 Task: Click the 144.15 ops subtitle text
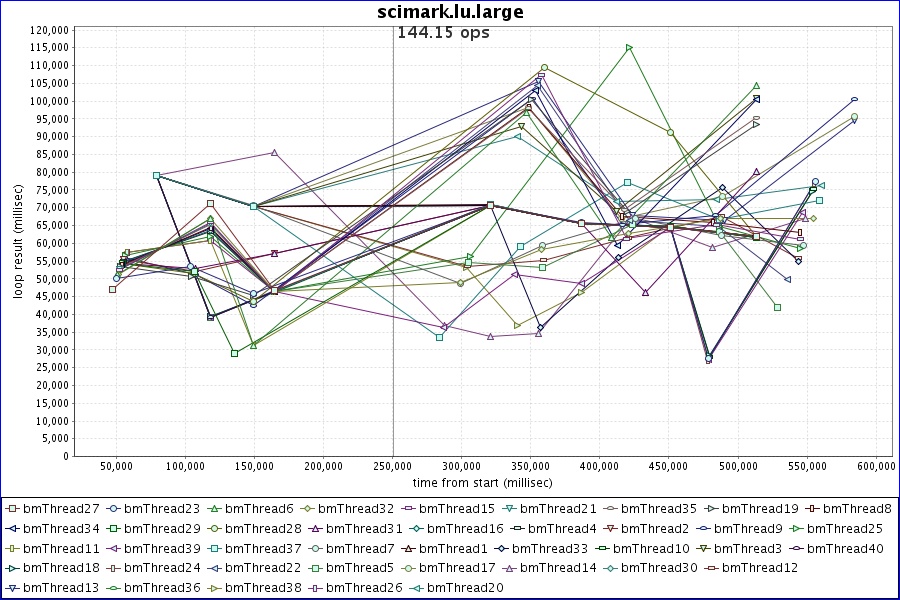coord(443,32)
